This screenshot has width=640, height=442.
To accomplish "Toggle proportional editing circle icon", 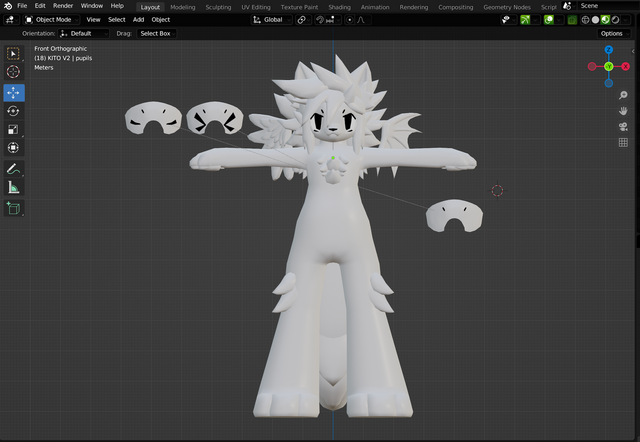I will [x=349, y=20].
